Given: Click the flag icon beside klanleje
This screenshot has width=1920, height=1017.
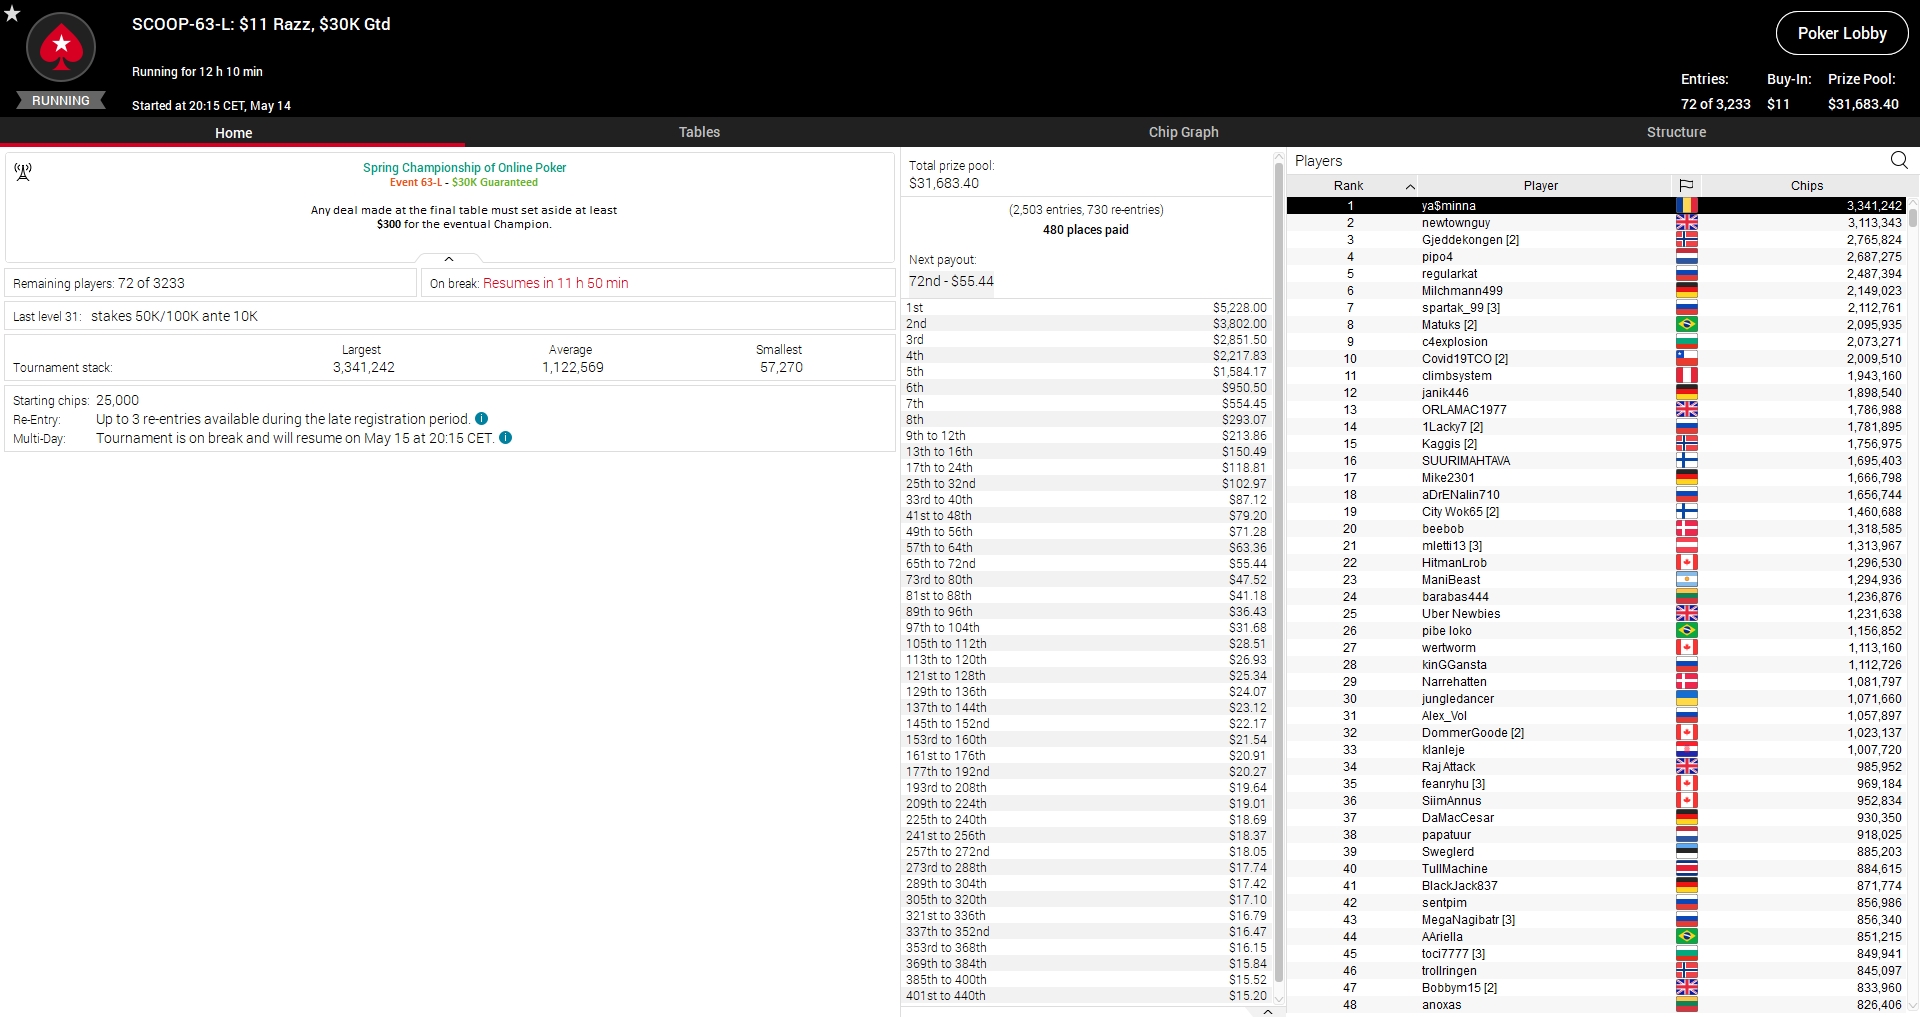Looking at the screenshot, I should point(1686,750).
